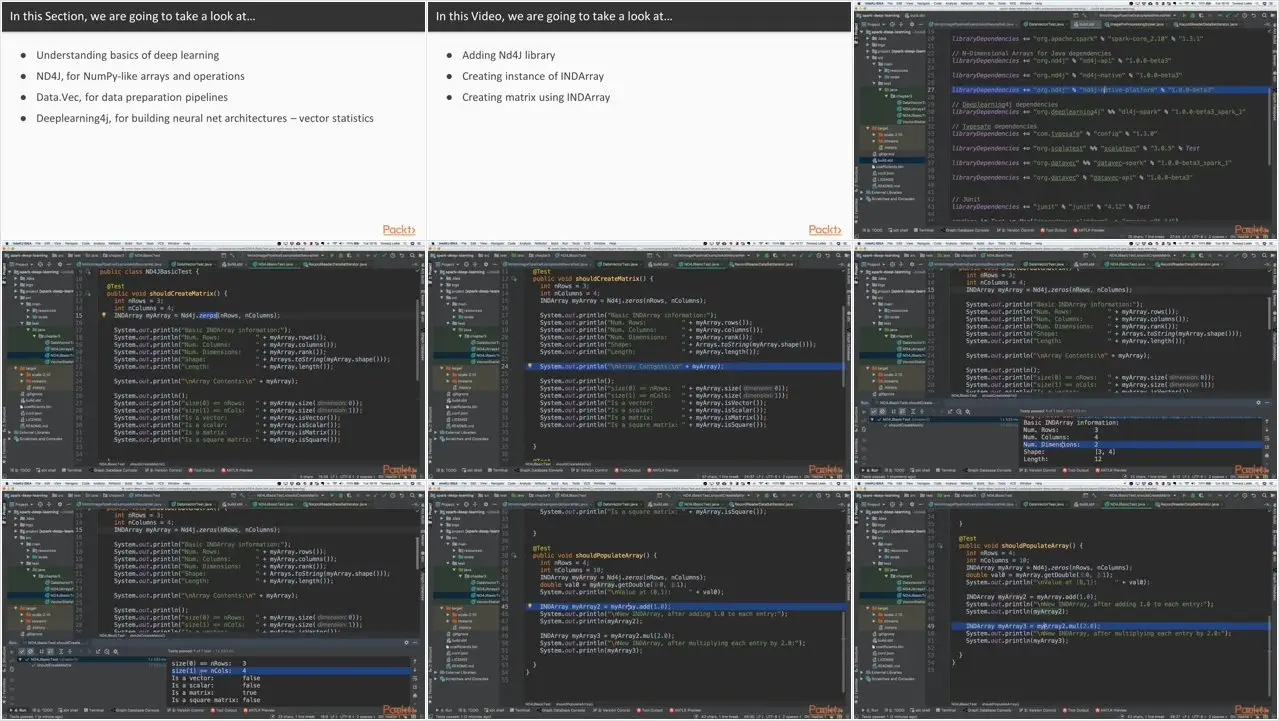Click the datavec-api dependency line
The width and height of the screenshot is (1279, 721).
pyautogui.click(x=1072, y=178)
